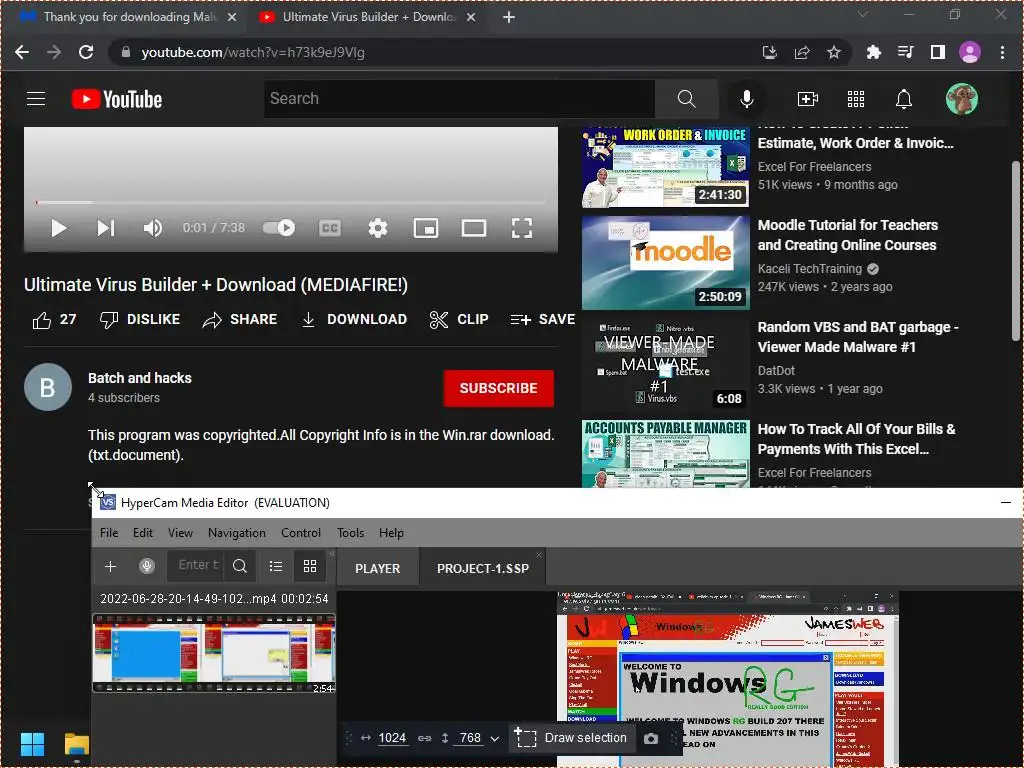Open HyperCam Navigation menu
The height and width of the screenshot is (768, 1024).
[236, 533]
